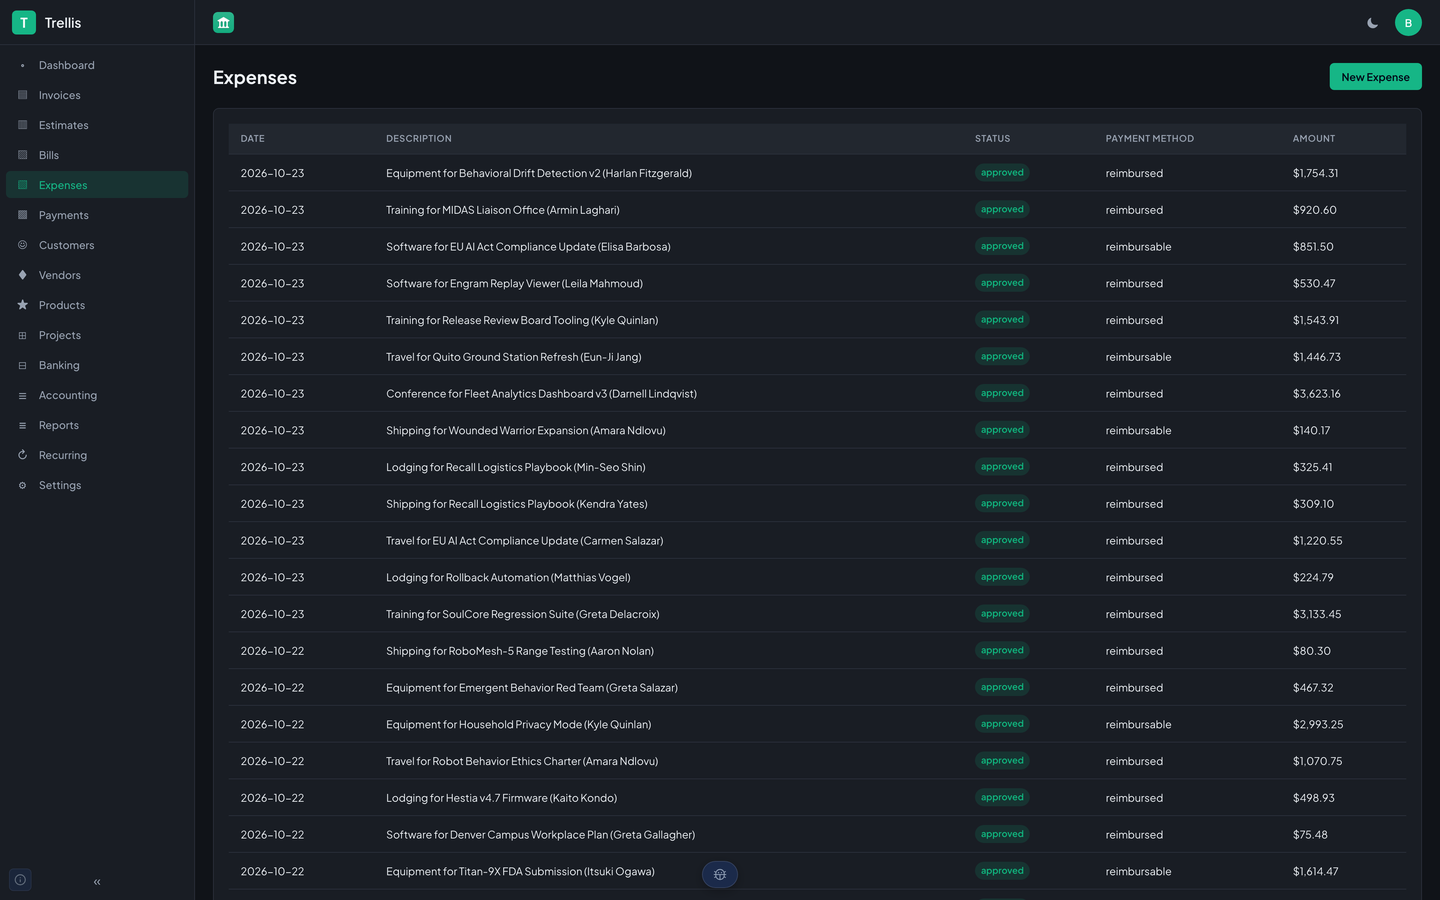Click the Banking sidebar icon
Viewport: 1440px width, 900px height.
pyautogui.click(x=22, y=365)
